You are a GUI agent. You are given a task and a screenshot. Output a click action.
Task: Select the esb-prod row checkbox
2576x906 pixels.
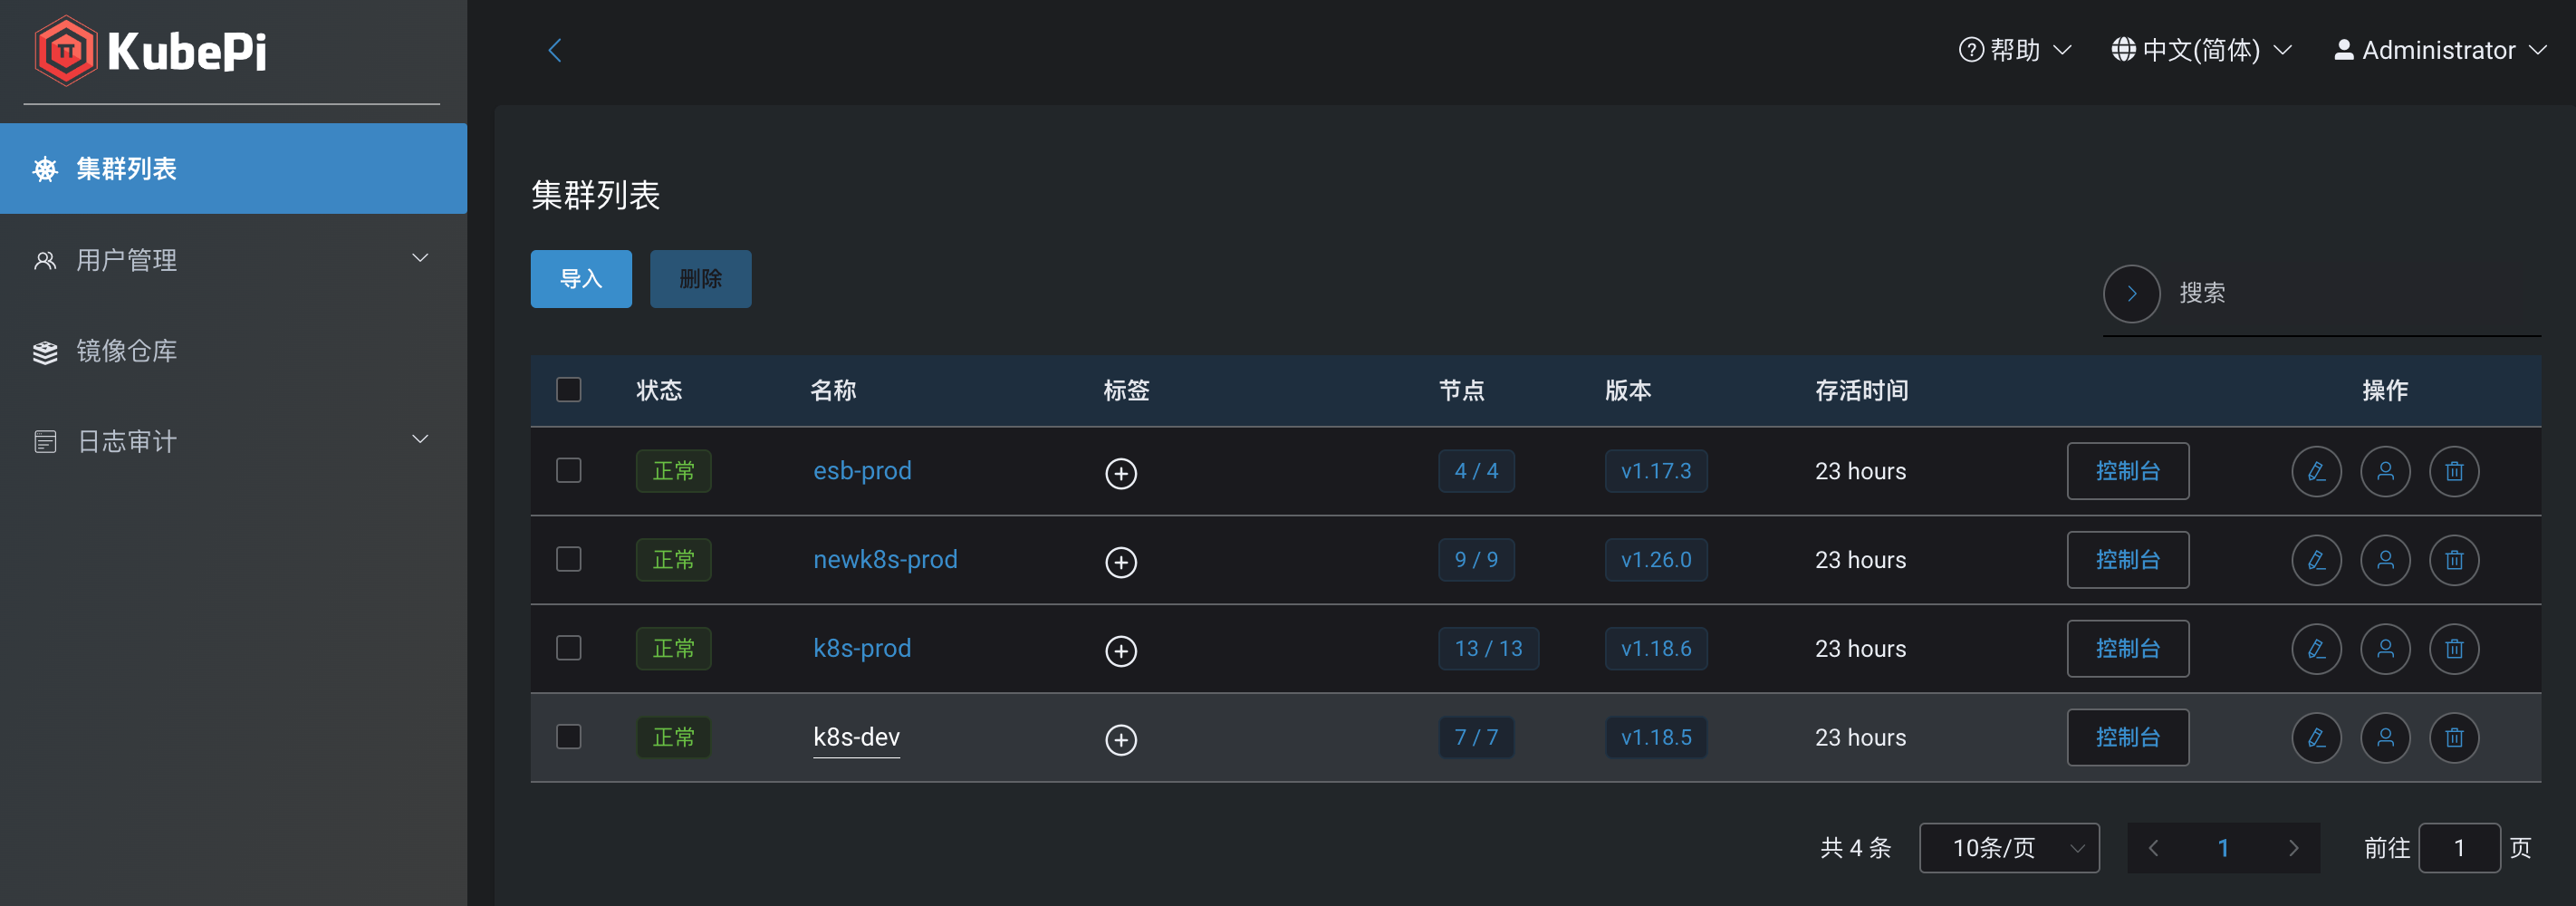coord(569,470)
